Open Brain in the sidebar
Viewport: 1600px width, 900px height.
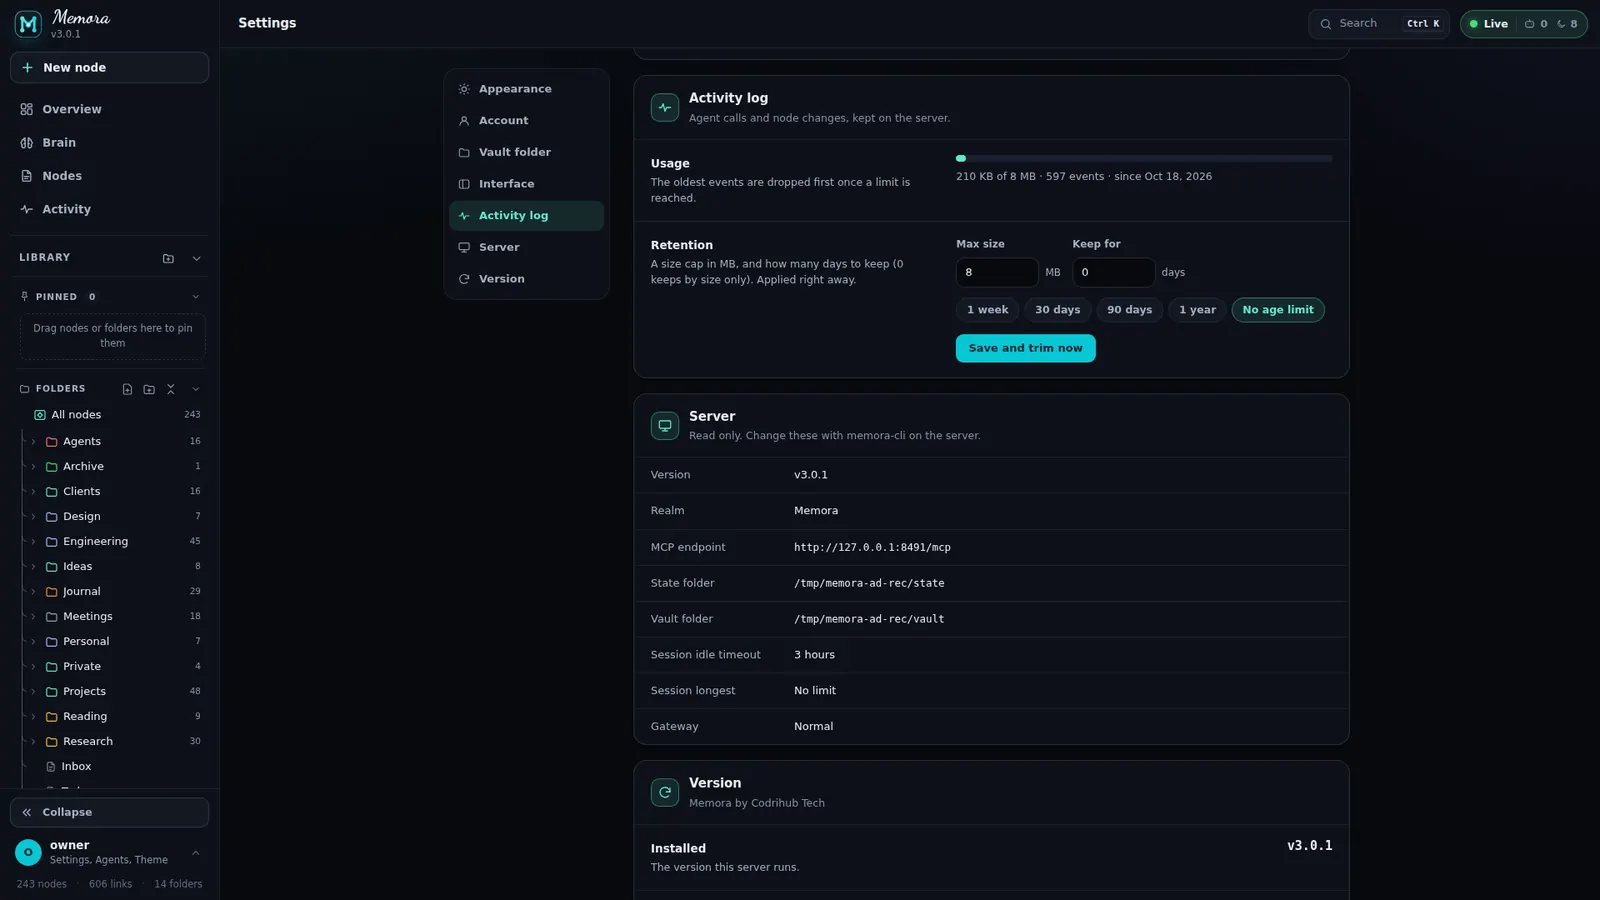pyautogui.click(x=109, y=143)
